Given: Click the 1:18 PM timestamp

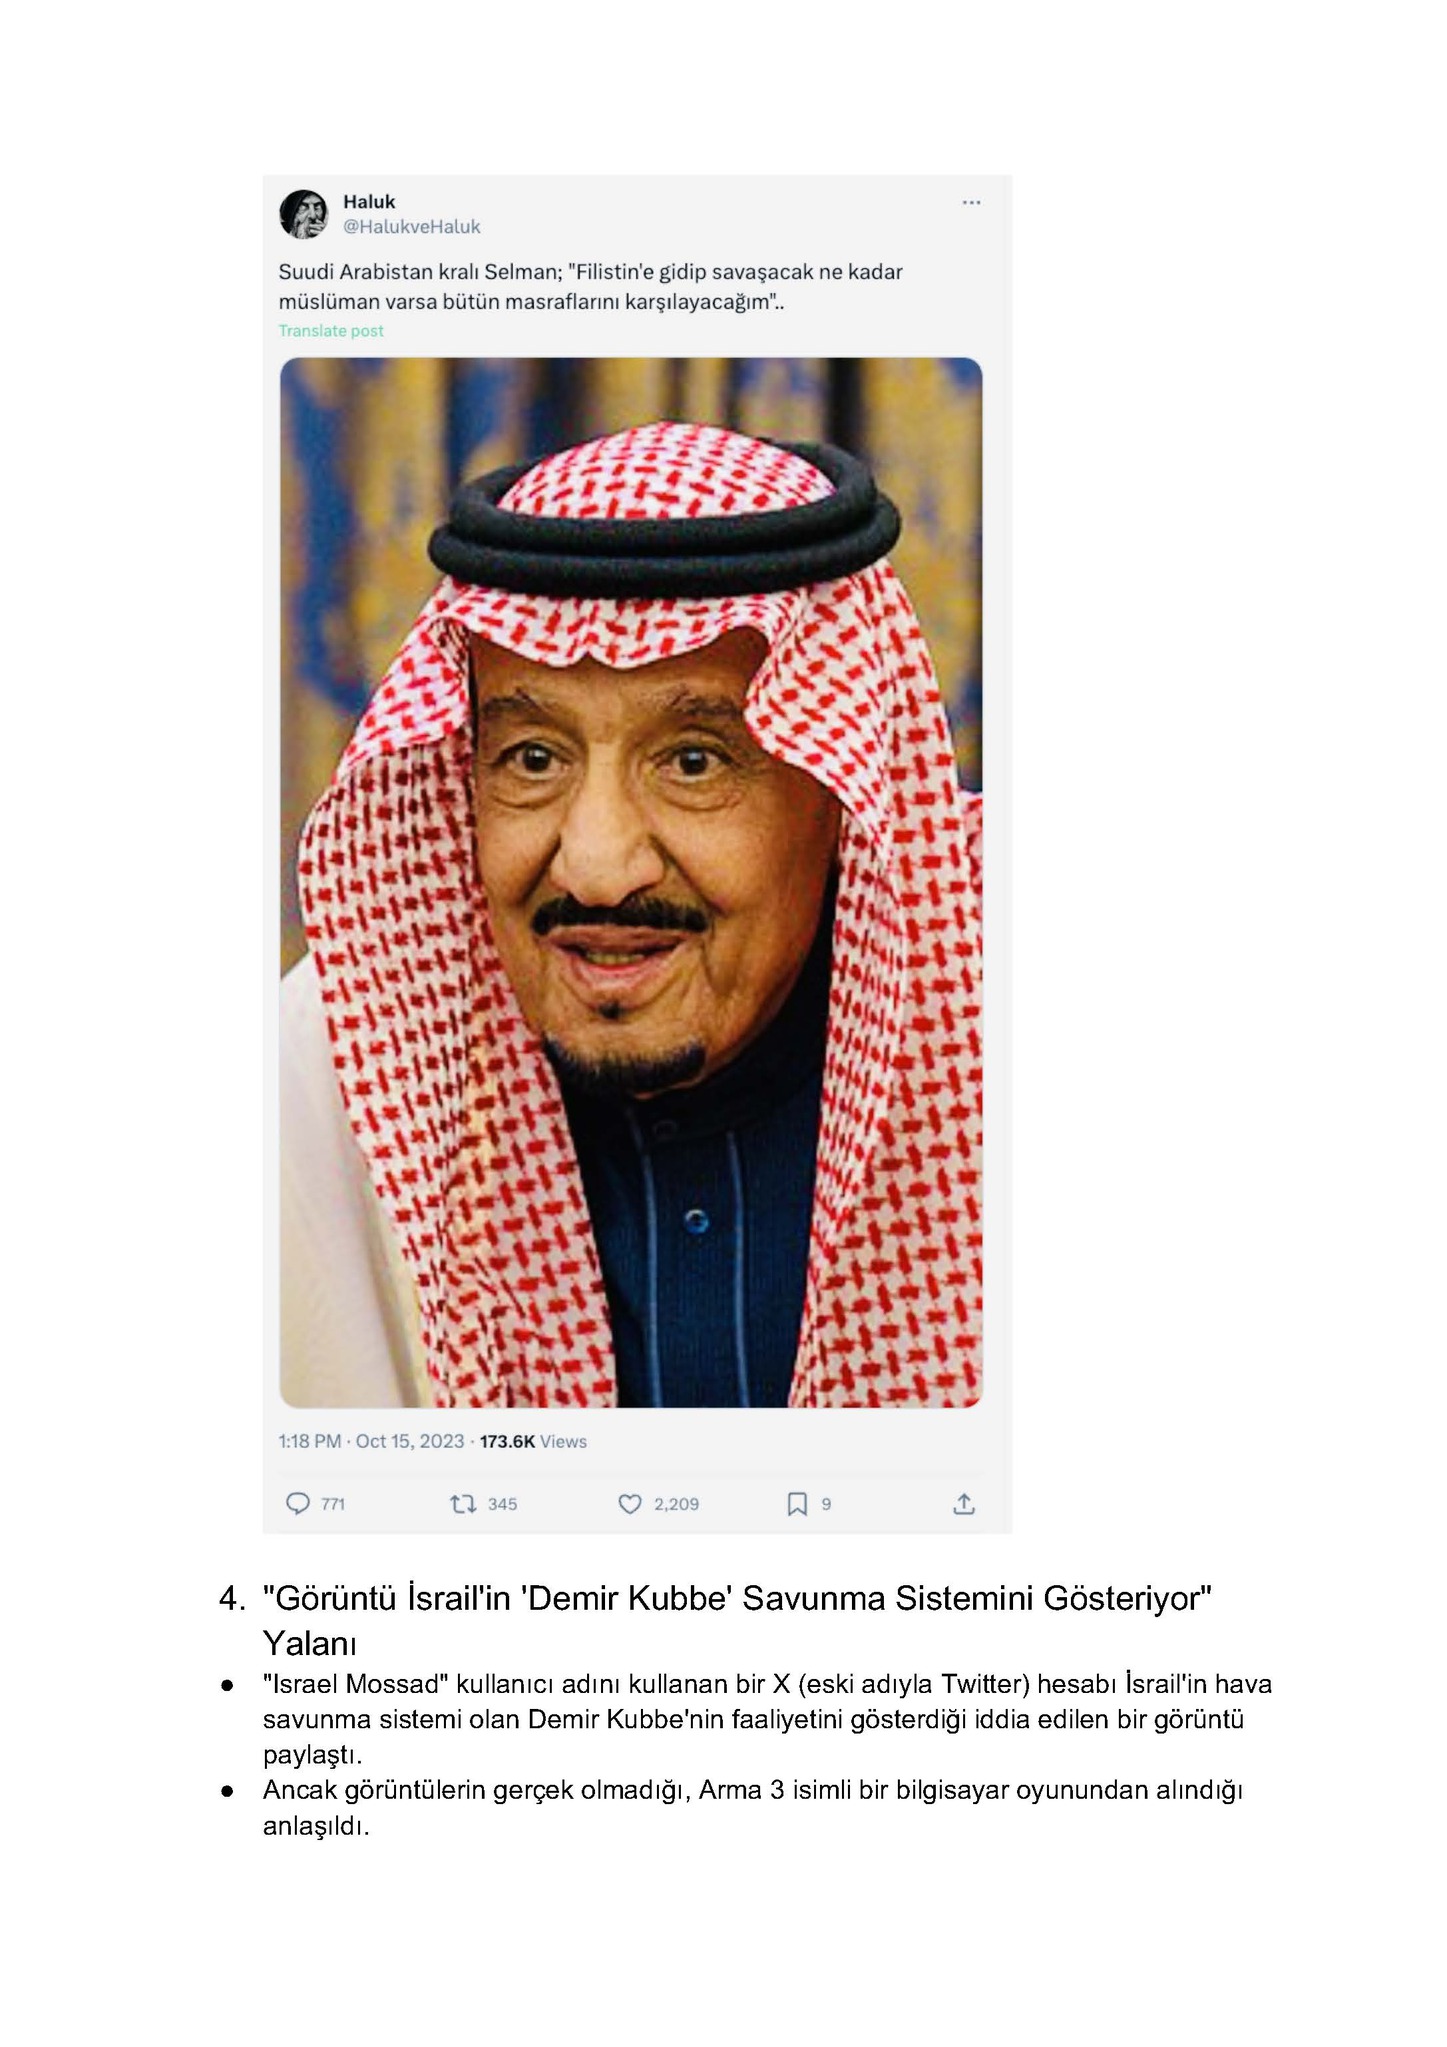Looking at the screenshot, I should pyautogui.click(x=309, y=1441).
